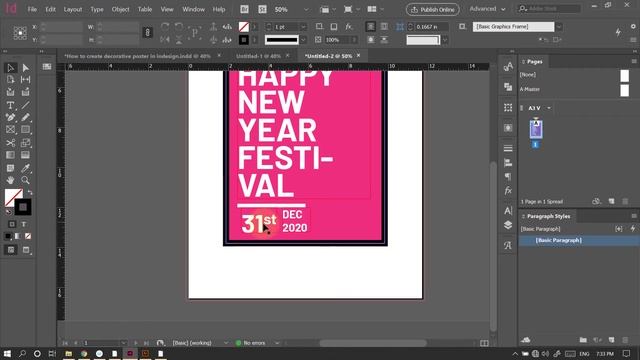Image resolution: width=640 pixels, height=360 pixels.
Task: Toggle formatting affects container button
Action: pyautogui.click(x=12, y=224)
